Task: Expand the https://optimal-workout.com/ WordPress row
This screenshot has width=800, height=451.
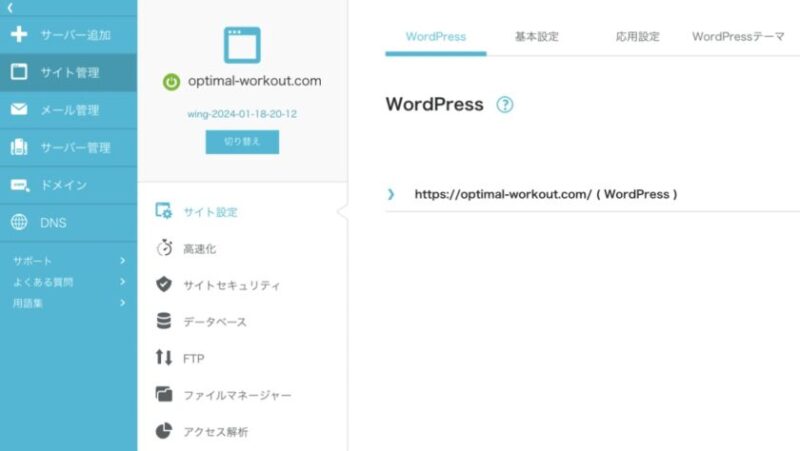Action: coord(391,194)
